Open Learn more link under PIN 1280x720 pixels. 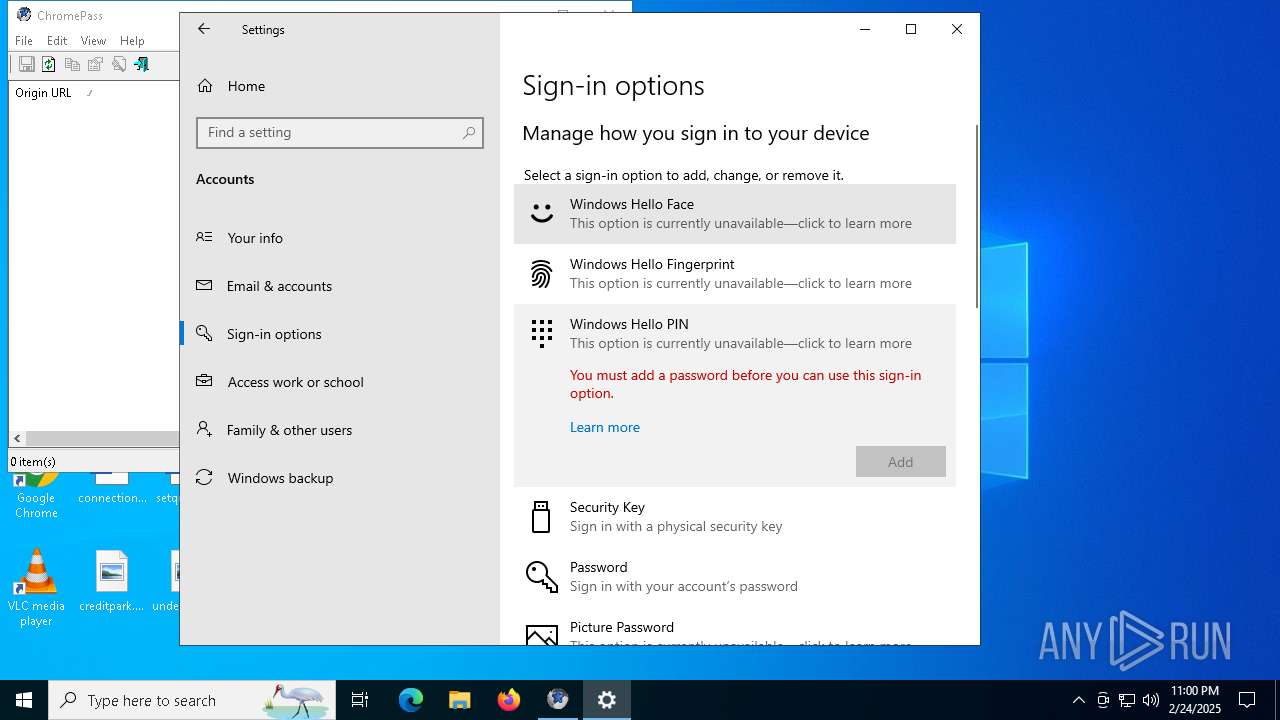[x=605, y=427]
